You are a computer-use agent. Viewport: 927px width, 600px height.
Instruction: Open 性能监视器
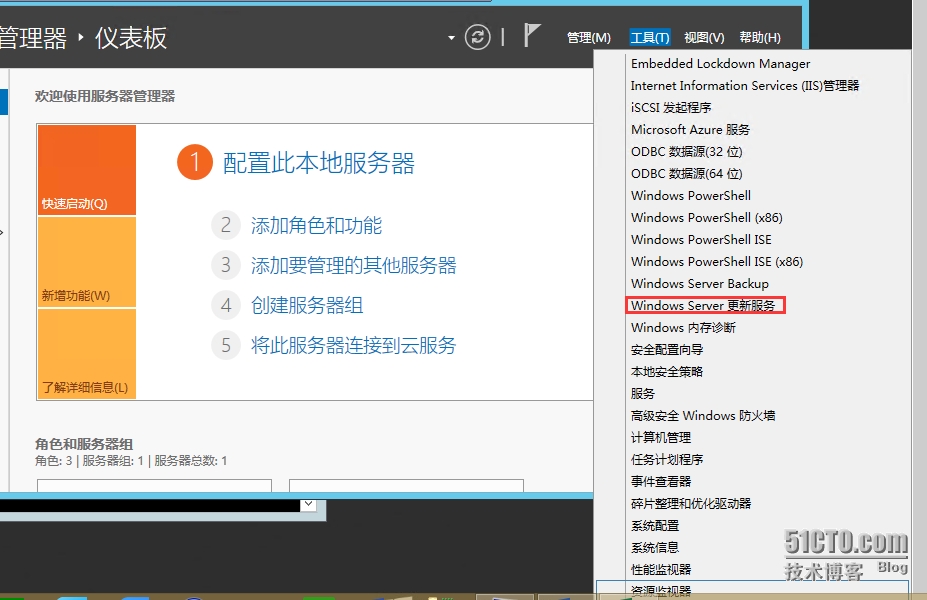661,569
